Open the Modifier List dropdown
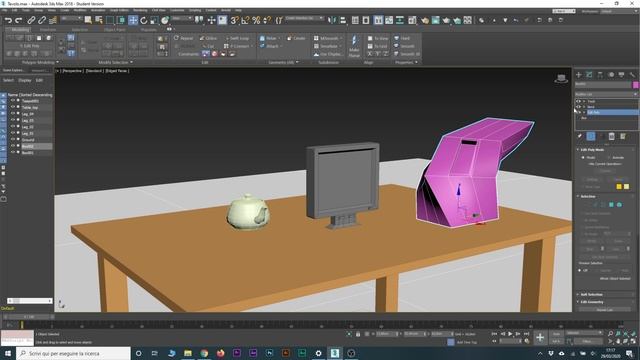 pyautogui.click(x=606, y=94)
